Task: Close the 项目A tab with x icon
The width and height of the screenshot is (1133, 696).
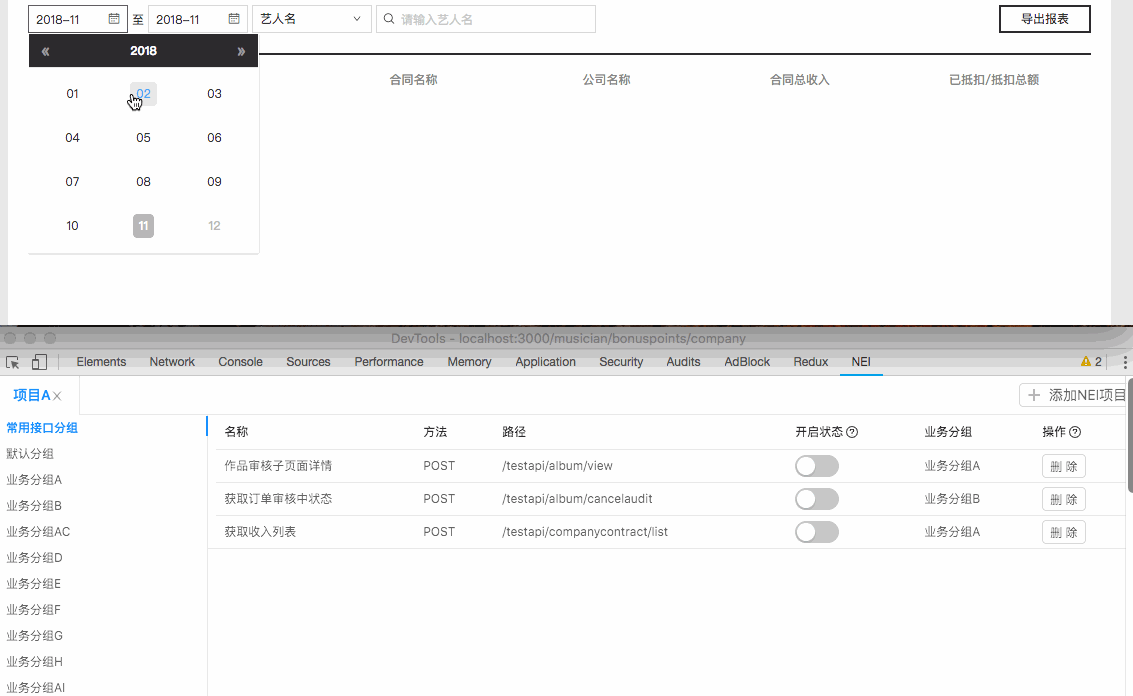Action: tap(58, 396)
